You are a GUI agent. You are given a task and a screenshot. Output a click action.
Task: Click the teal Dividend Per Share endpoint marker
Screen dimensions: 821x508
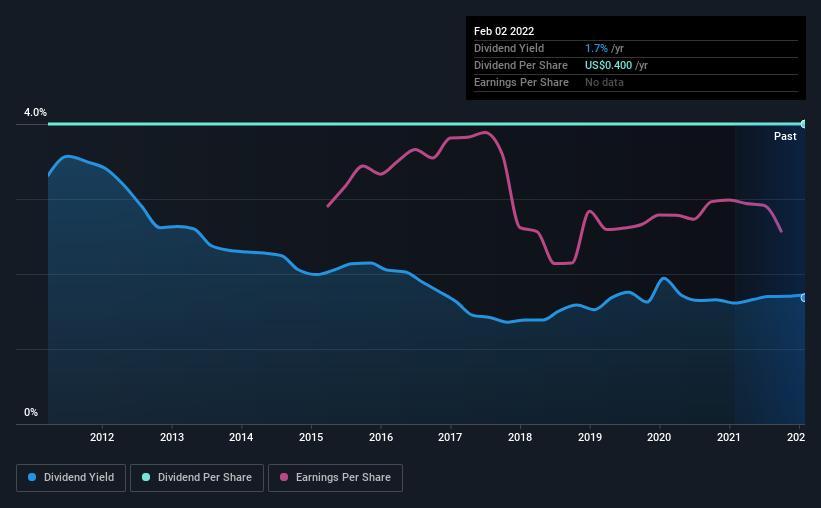(803, 124)
